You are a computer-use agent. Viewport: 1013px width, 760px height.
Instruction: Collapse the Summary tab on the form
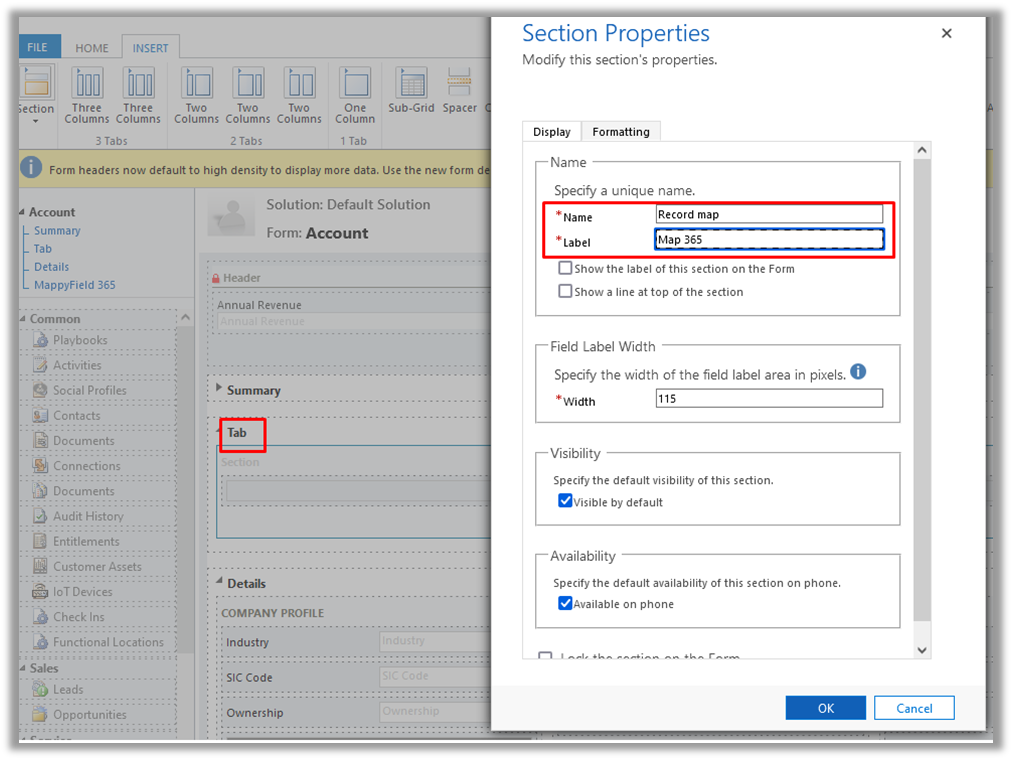point(220,390)
